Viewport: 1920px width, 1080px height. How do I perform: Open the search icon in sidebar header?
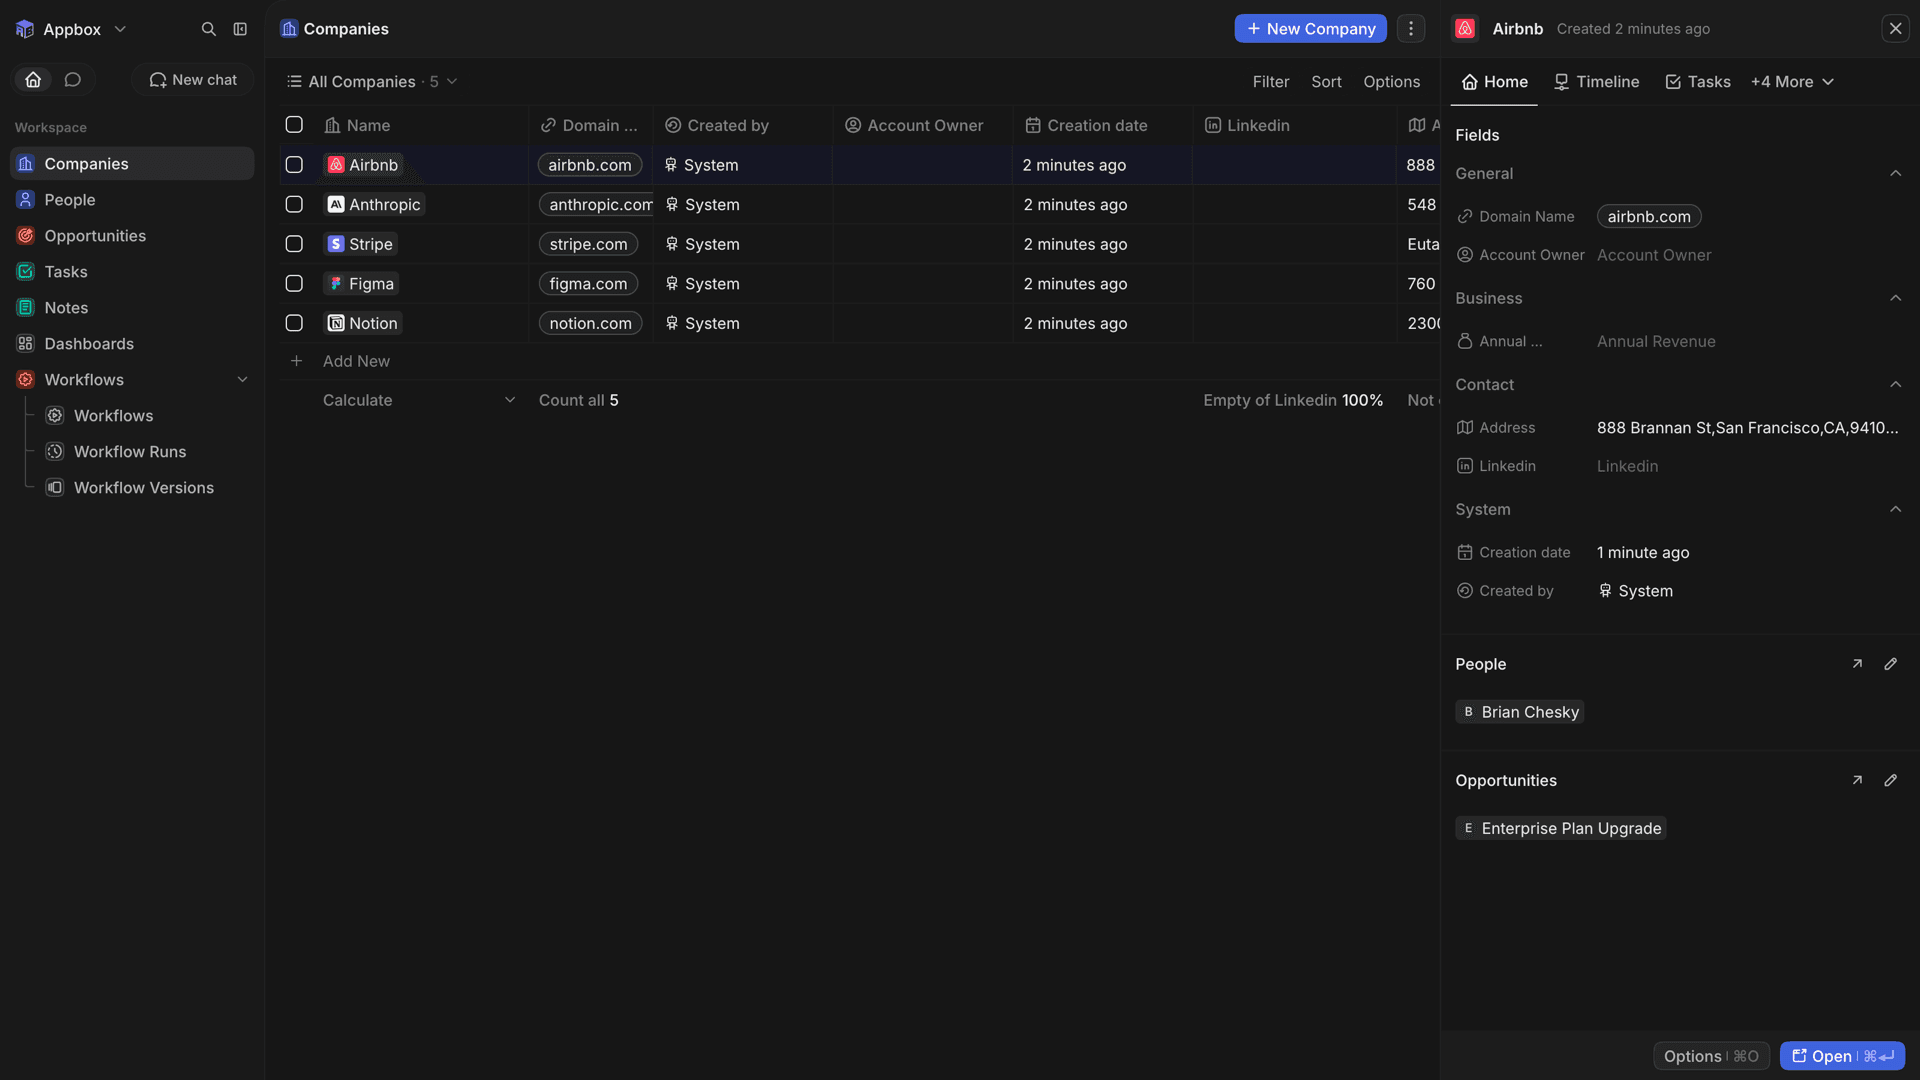(208, 29)
